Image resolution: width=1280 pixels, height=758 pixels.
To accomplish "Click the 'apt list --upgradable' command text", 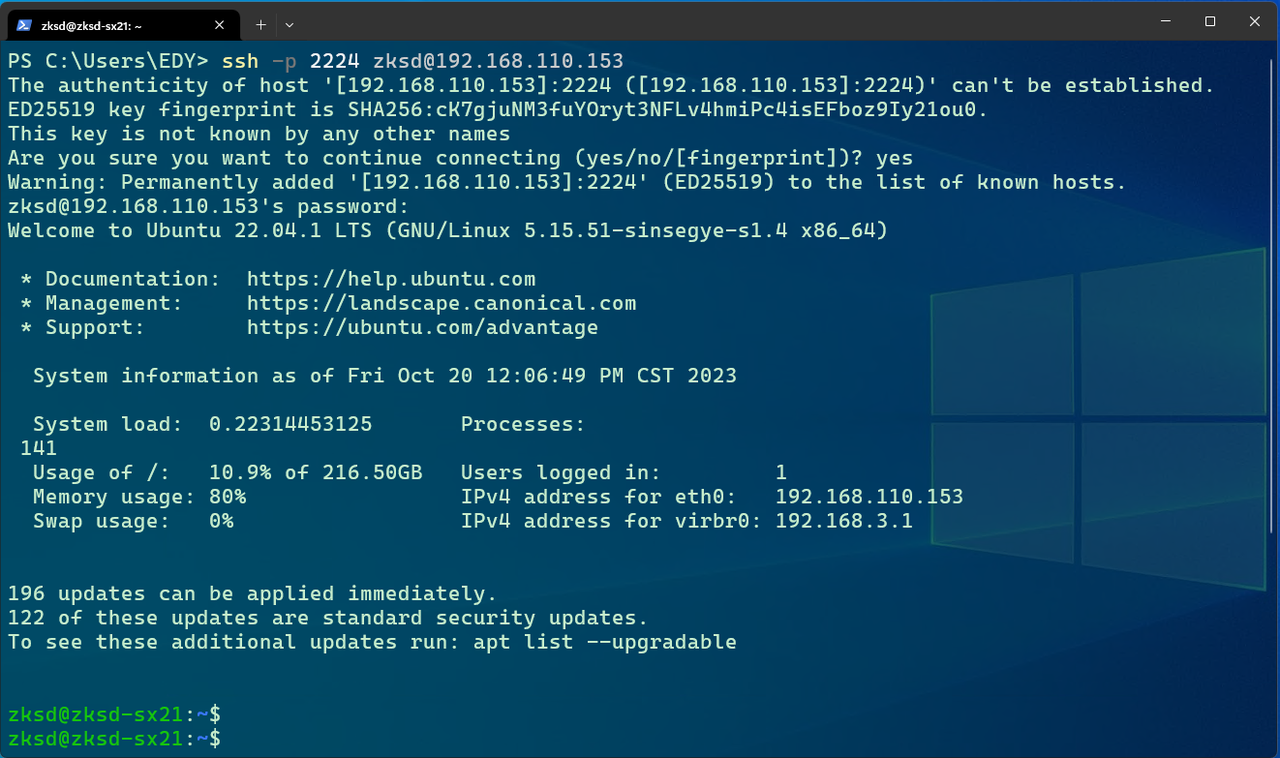I will tap(605, 642).
